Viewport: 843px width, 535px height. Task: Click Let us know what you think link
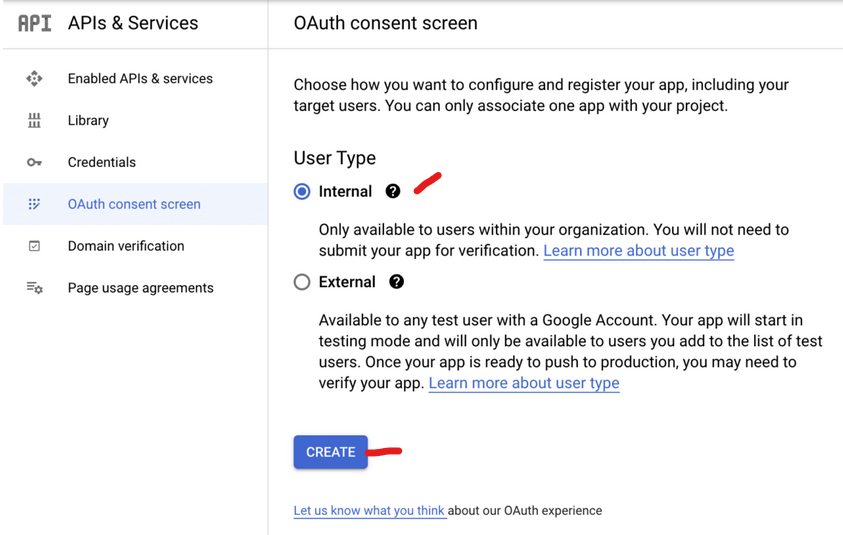[369, 510]
